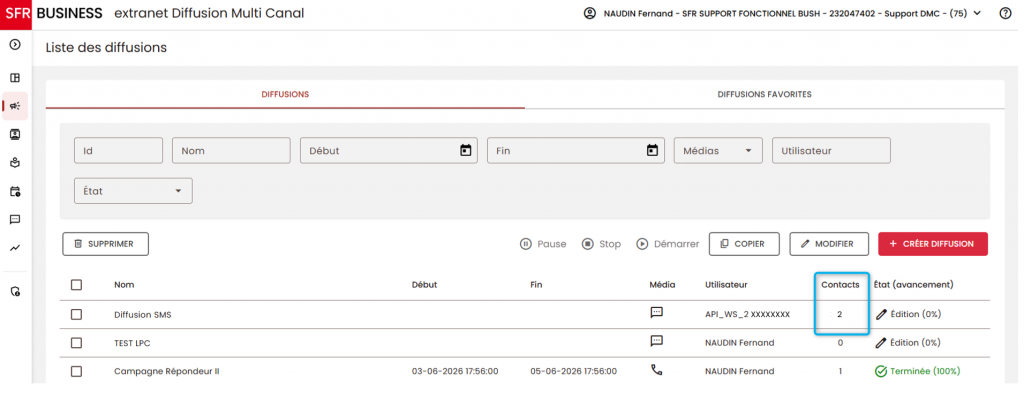Click the extranet Diffusion Multi Canal title

tap(209, 13)
